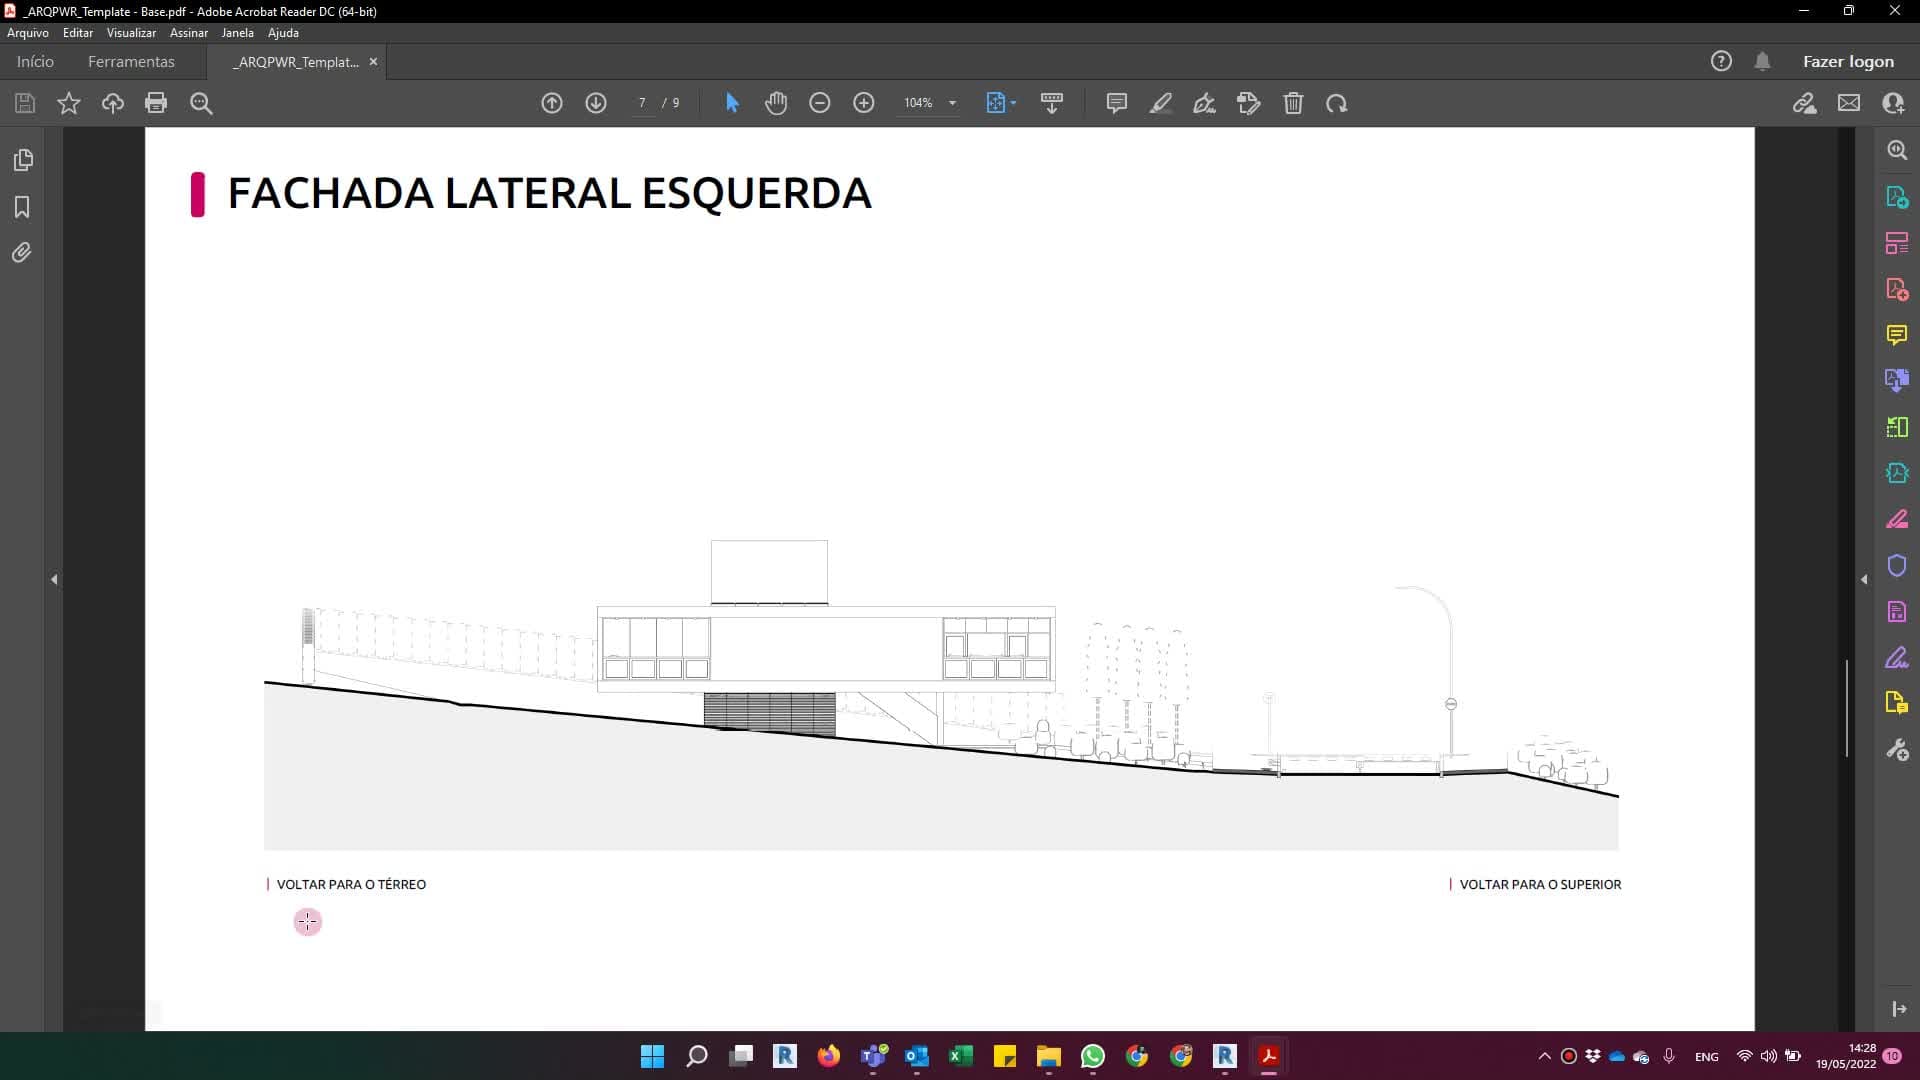Open the share link icon
This screenshot has width=1920, height=1080.
(1805, 103)
